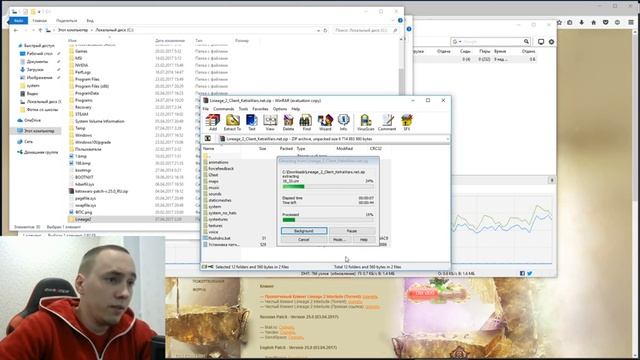Click the torrent client settings gear icon
This screenshot has width=640, height=360.
(551, 42)
